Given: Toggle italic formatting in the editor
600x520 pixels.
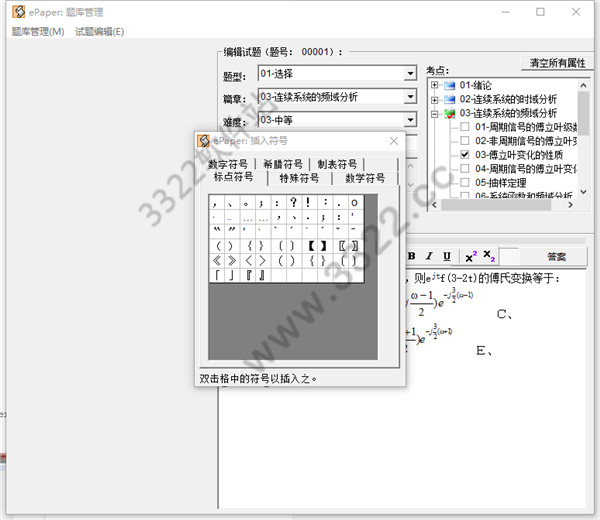Looking at the screenshot, I should coord(430,256).
